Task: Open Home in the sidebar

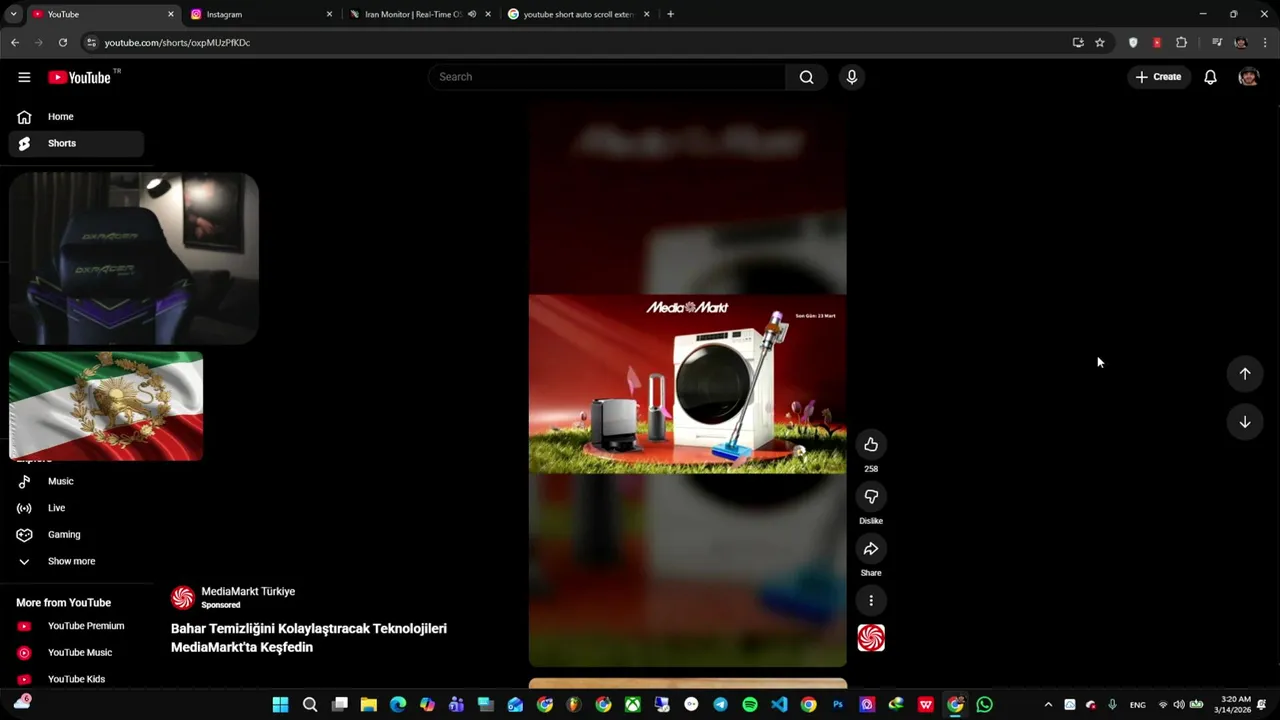Action: click(77, 117)
